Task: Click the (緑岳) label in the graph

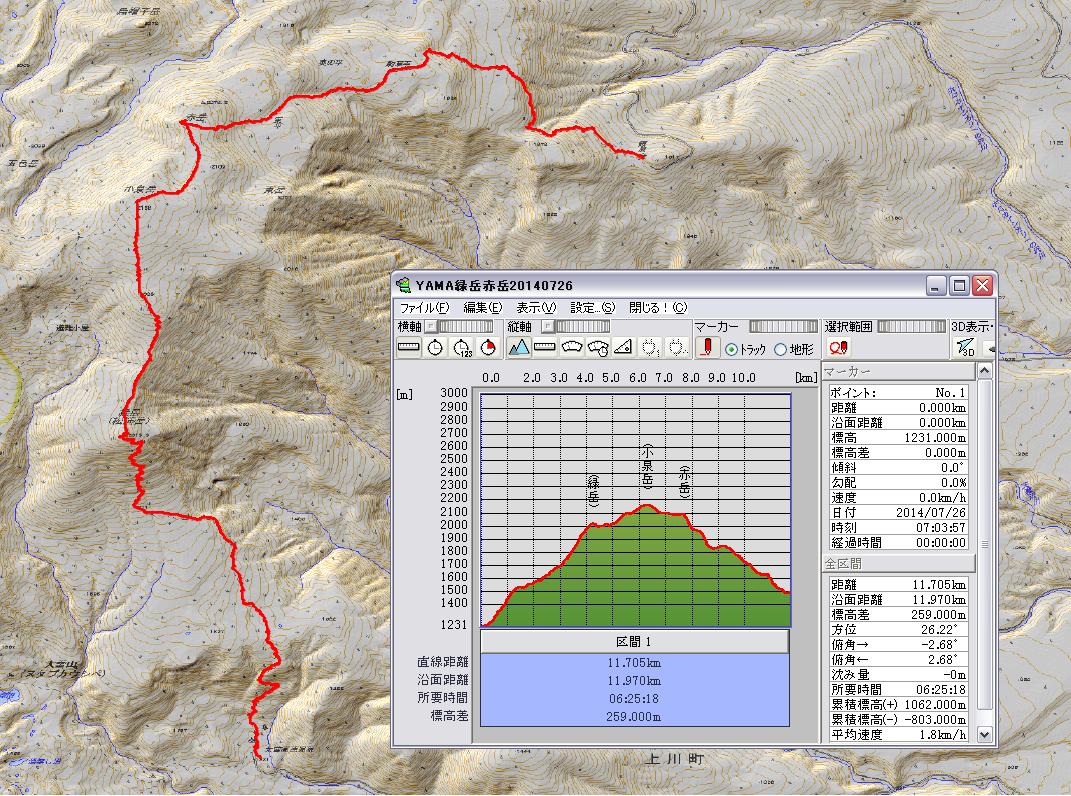Action: pos(594,491)
